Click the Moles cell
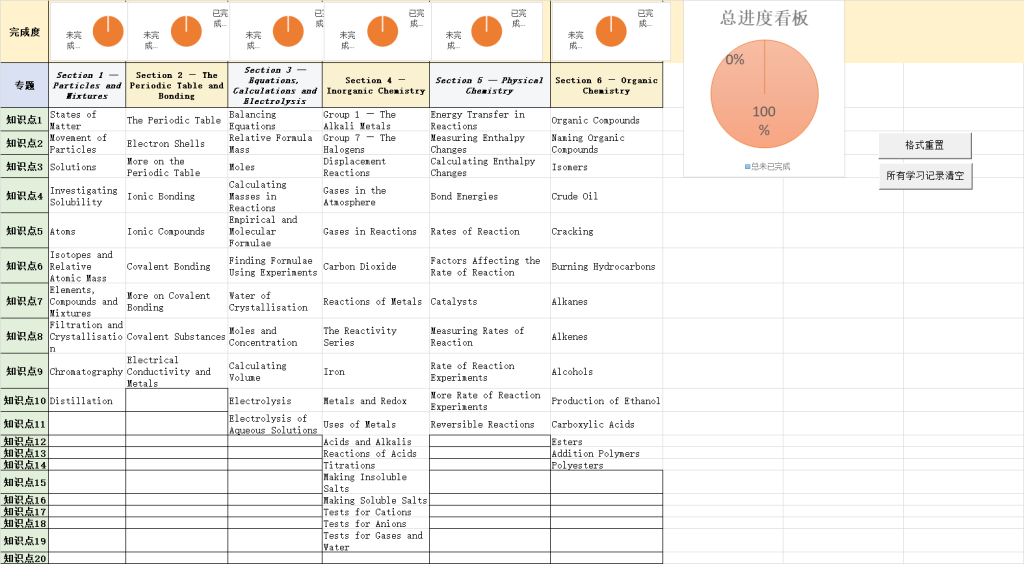Screen dimensions: 1024x564 click(x=275, y=167)
